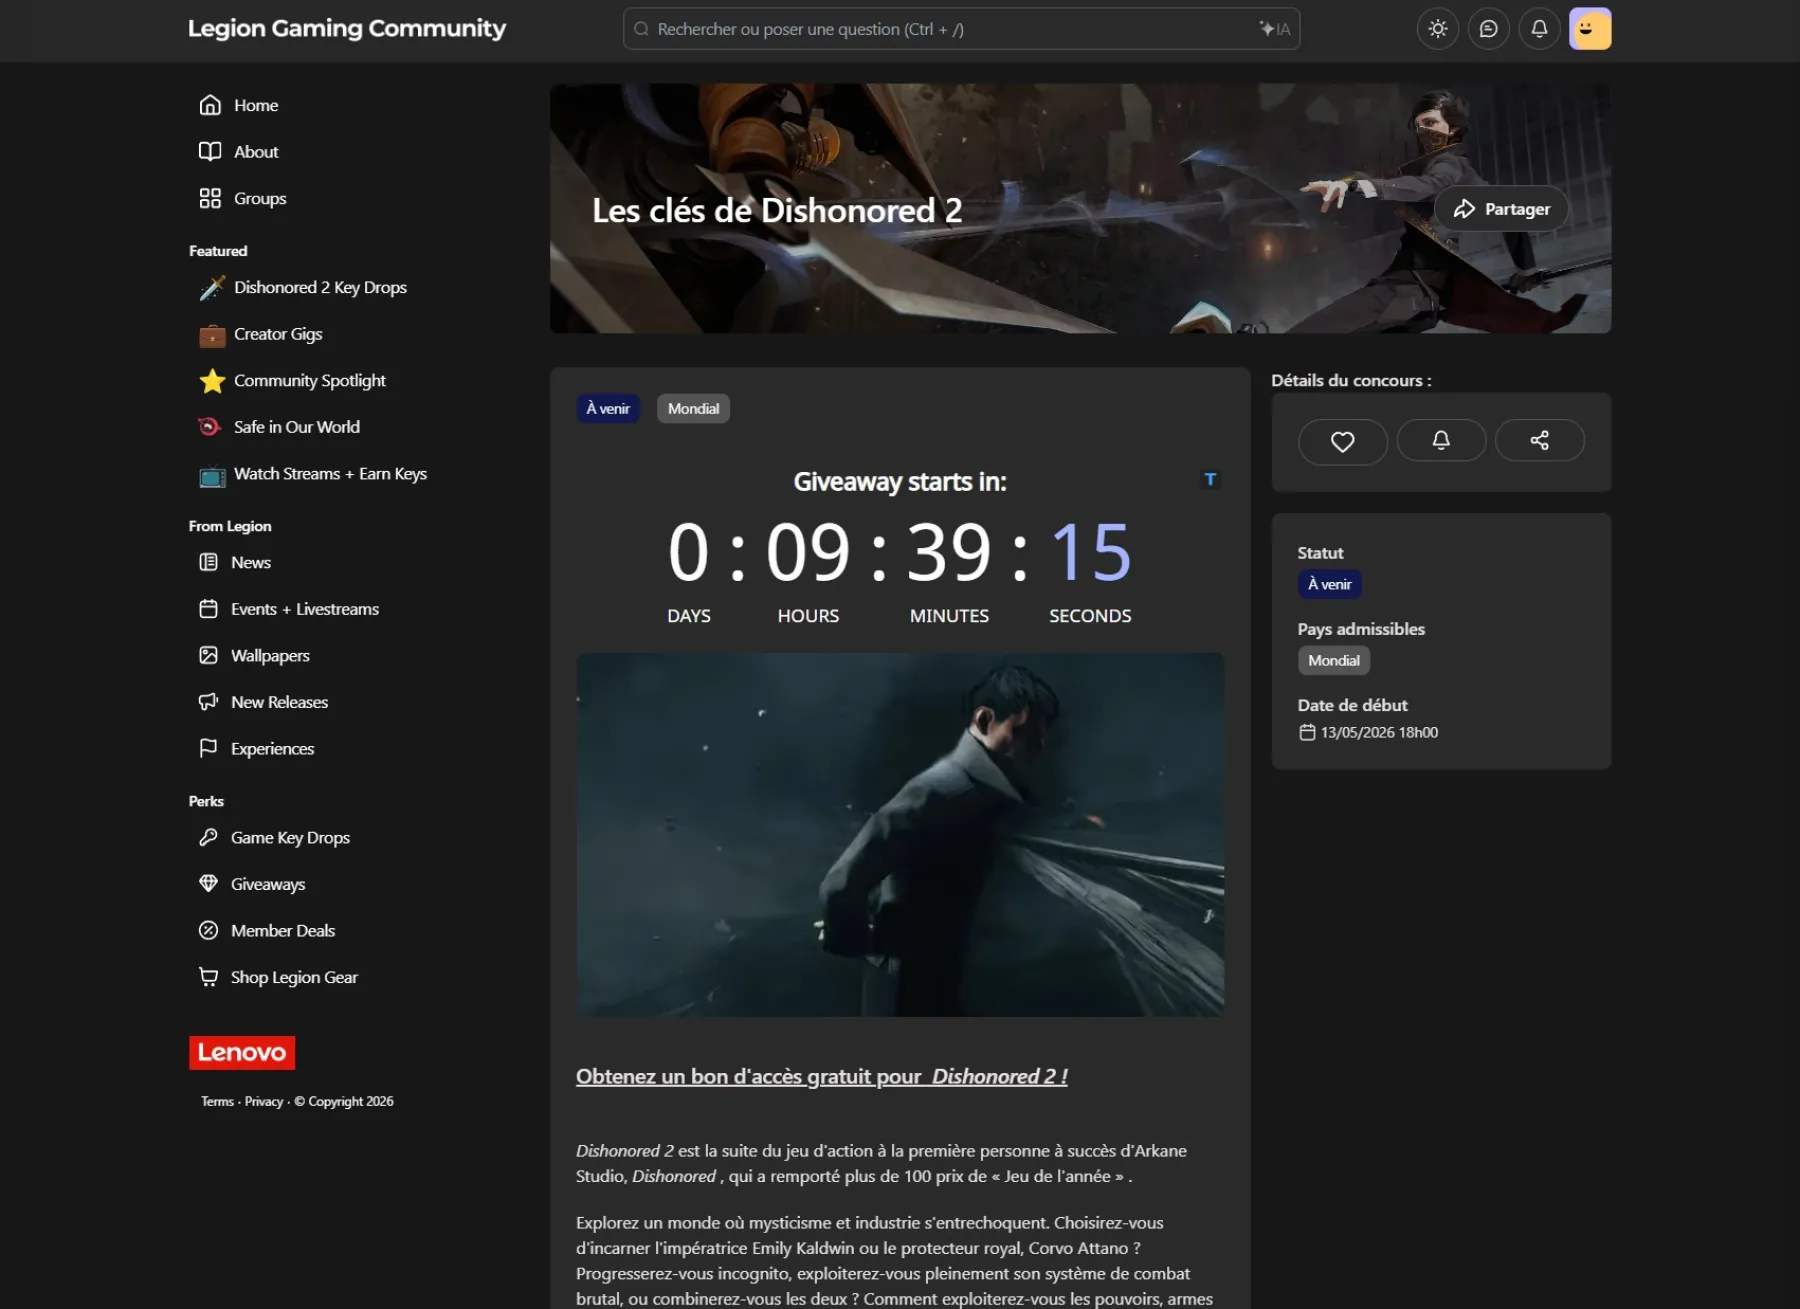The height and width of the screenshot is (1309, 1800).
Task: Click the Détails du concours heading
Action: click(1351, 380)
